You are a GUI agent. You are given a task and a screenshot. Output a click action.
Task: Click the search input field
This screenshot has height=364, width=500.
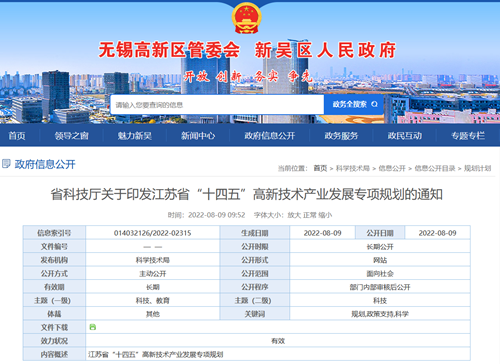[x=217, y=105]
